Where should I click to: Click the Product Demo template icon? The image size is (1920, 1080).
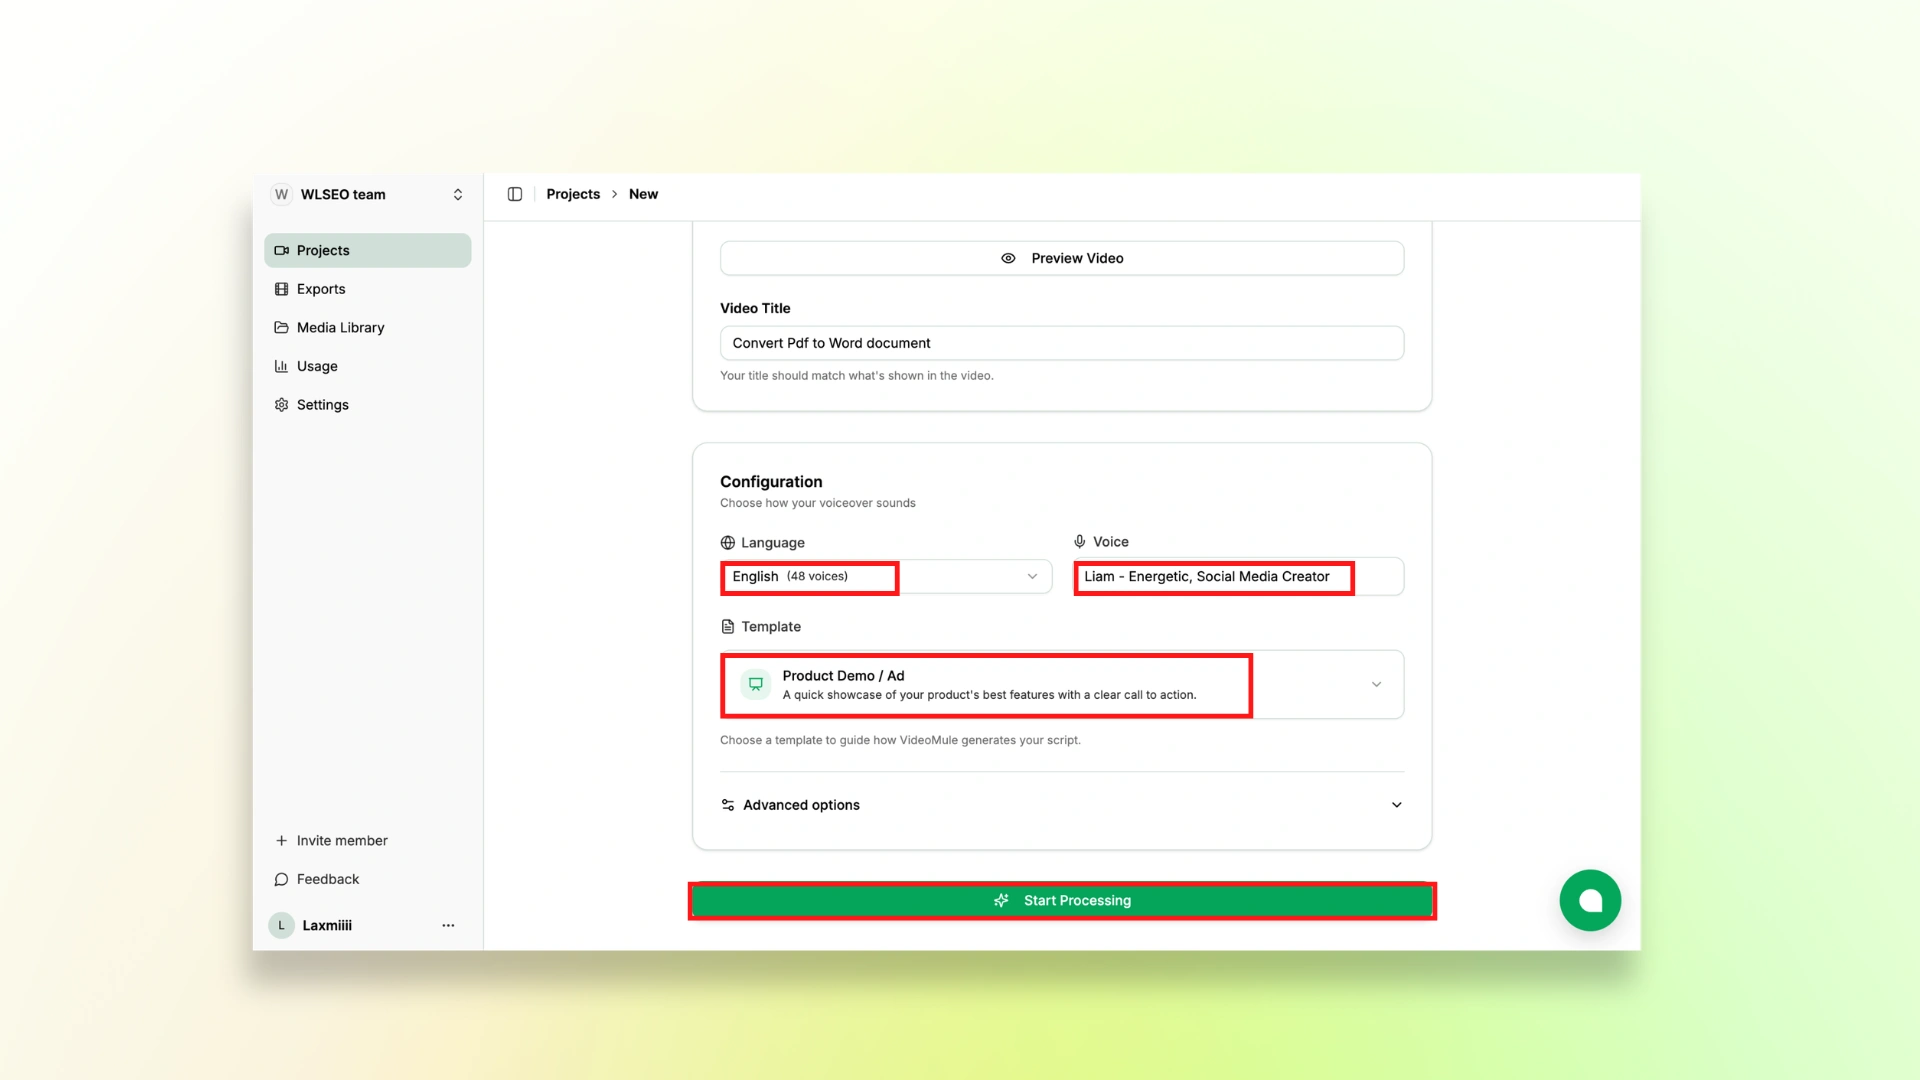pos(756,685)
